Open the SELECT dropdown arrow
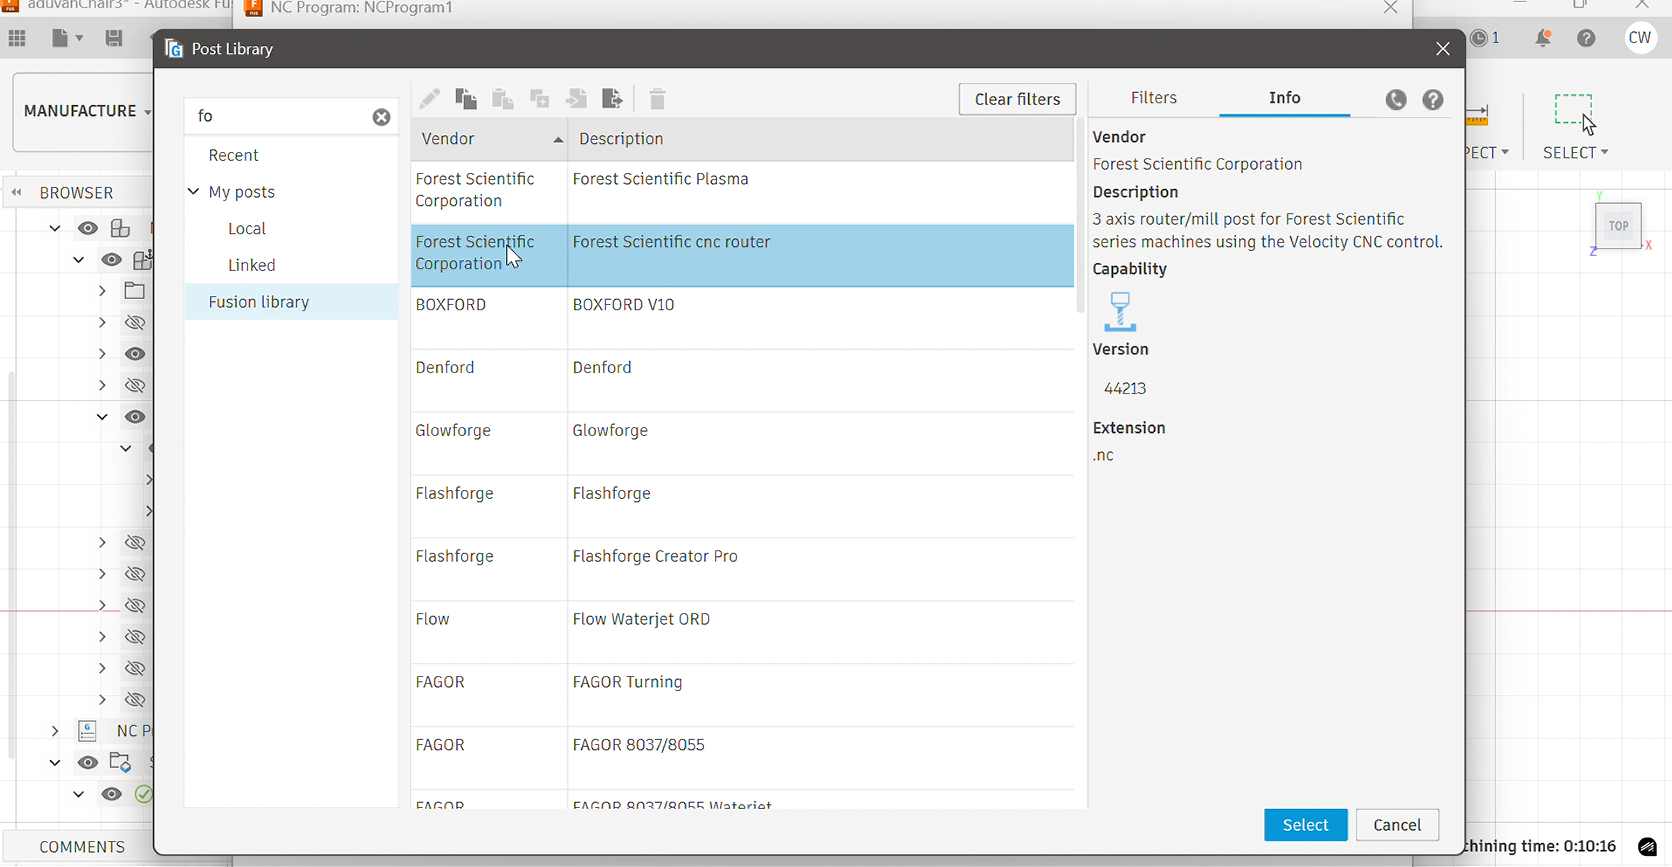Viewport: 1672px width, 867px height. [1605, 152]
